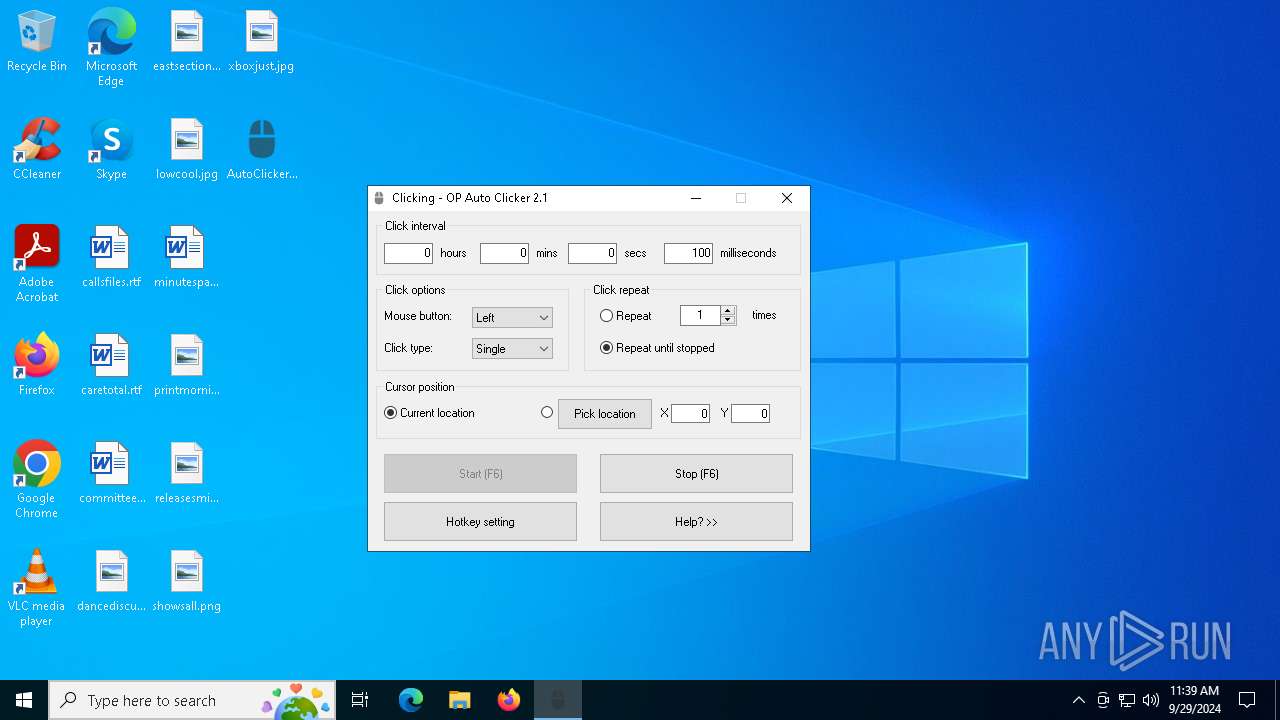Show hidden system tray icons
Image resolution: width=1280 pixels, height=720 pixels.
pos(1078,700)
